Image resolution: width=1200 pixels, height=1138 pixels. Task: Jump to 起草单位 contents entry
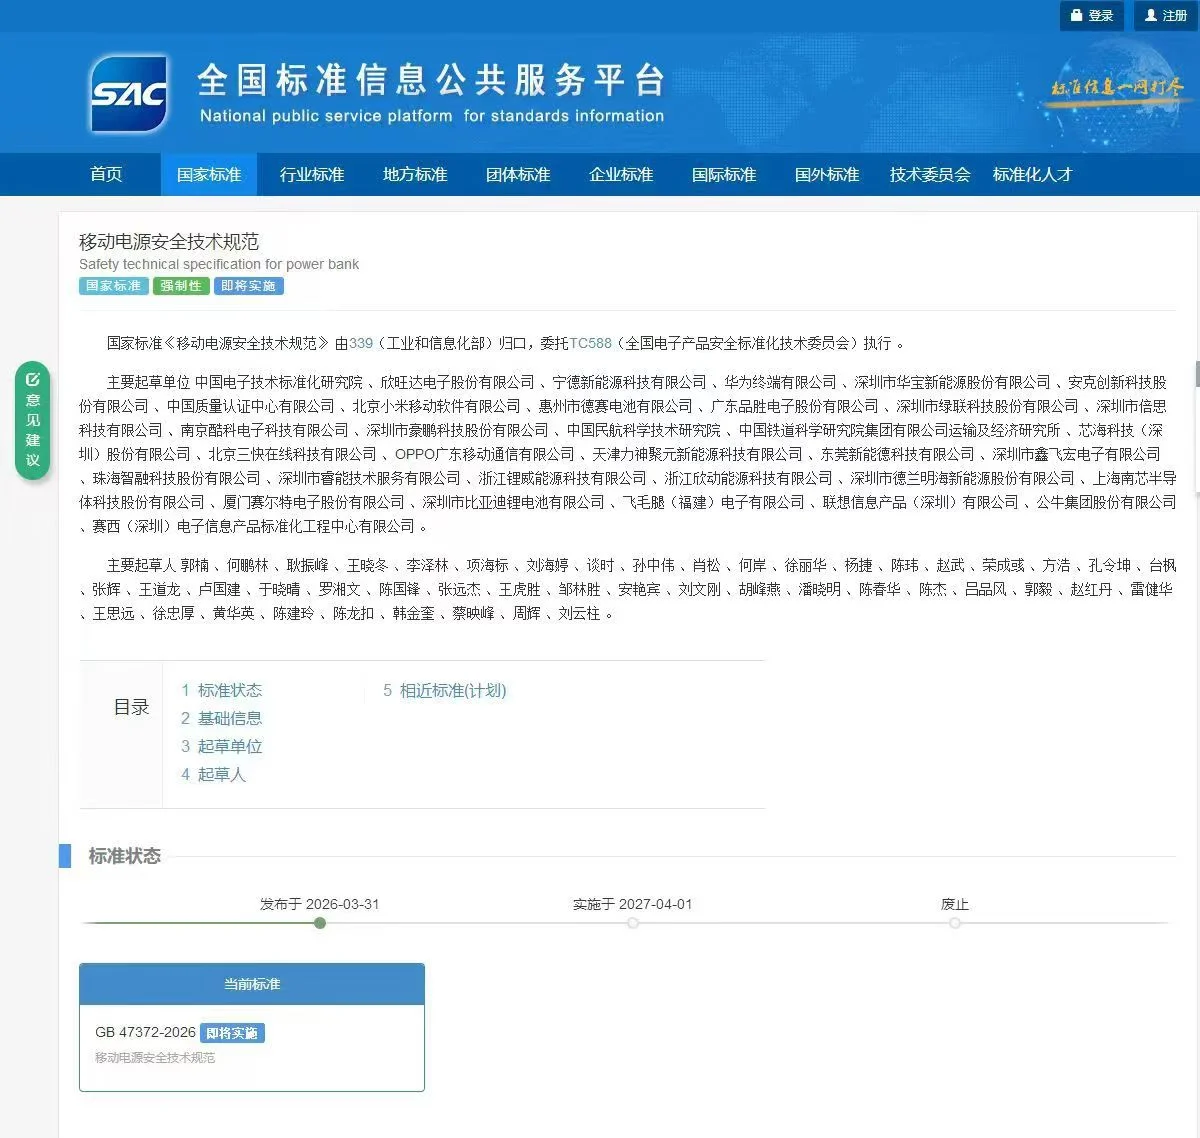(x=229, y=747)
